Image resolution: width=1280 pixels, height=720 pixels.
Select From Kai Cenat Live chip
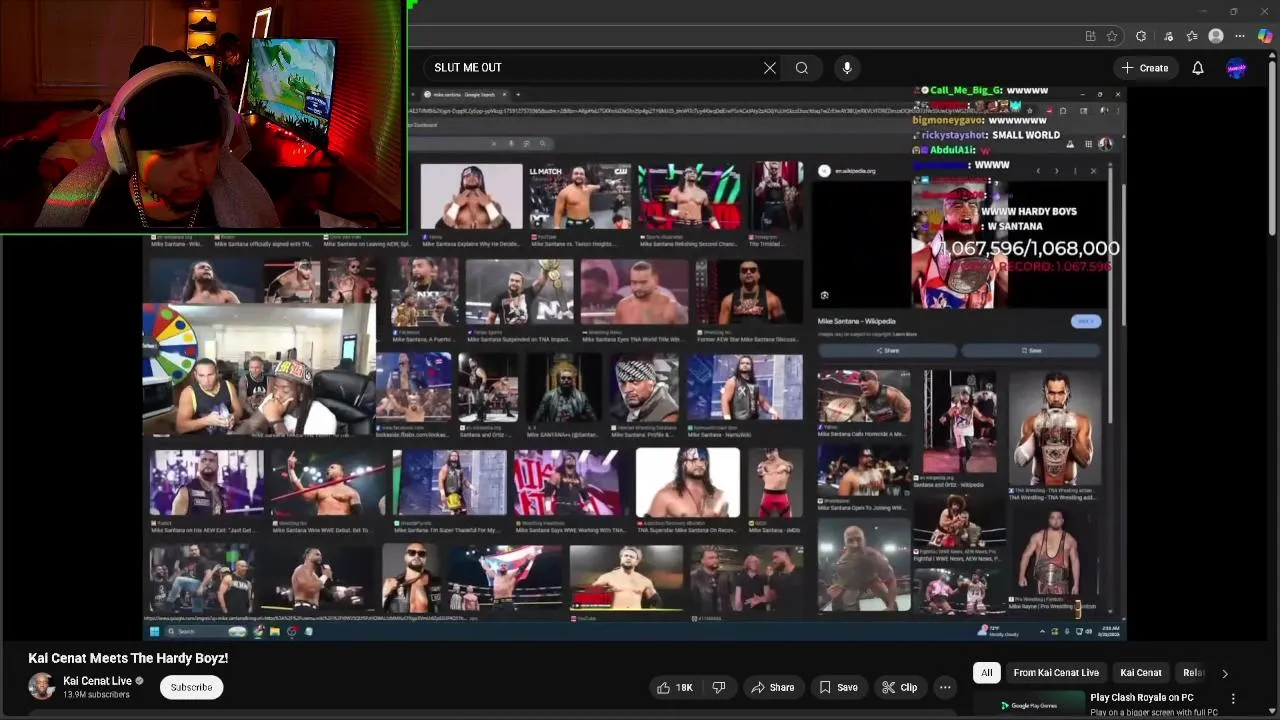coord(1056,673)
